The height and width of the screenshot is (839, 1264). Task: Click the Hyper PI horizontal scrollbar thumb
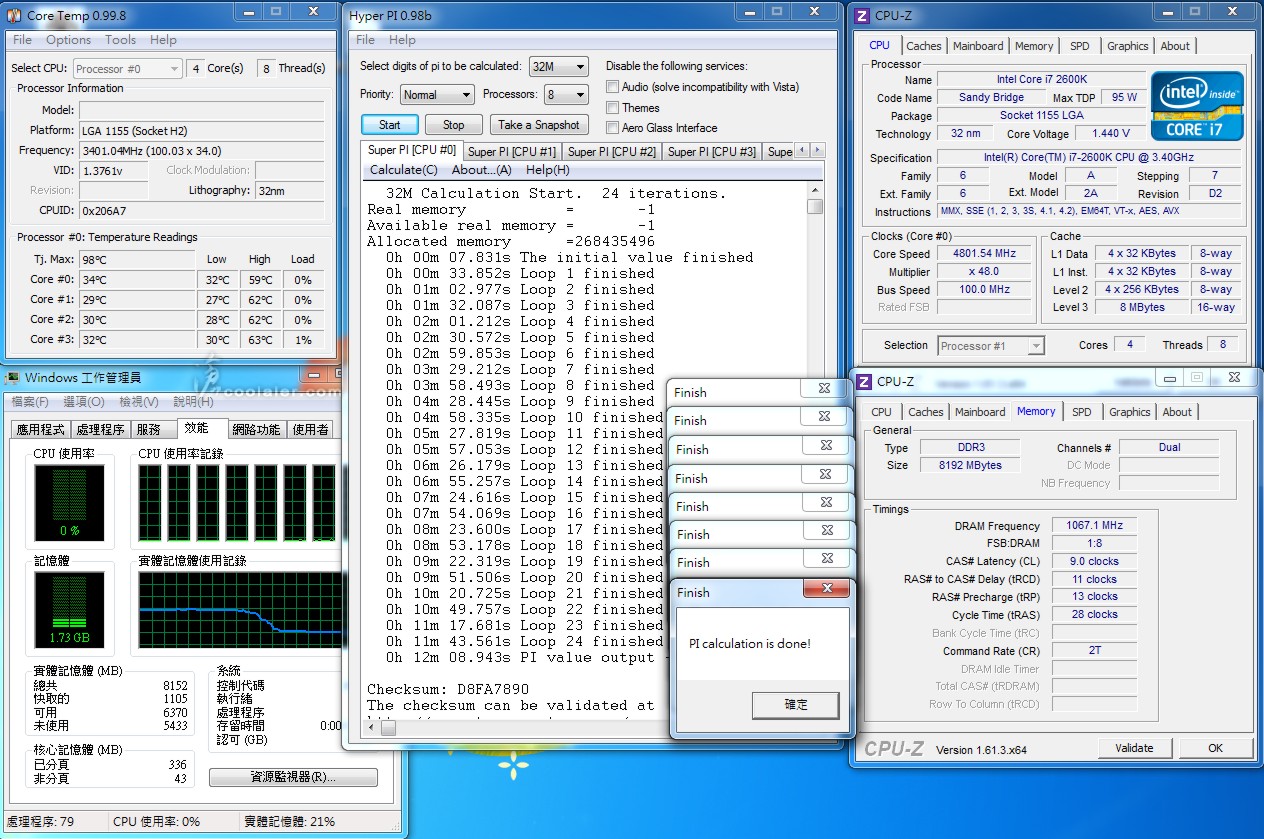(x=389, y=728)
